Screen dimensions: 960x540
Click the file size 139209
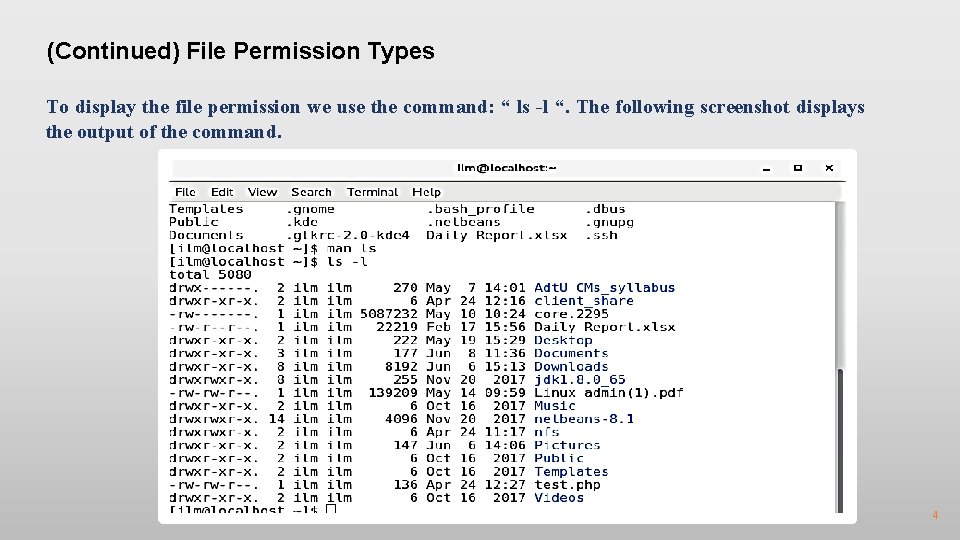(393, 393)
